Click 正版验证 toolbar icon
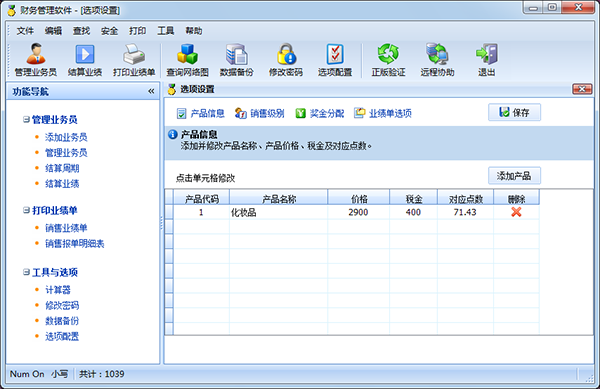600x389 pixels. click(x=388, y=60)
